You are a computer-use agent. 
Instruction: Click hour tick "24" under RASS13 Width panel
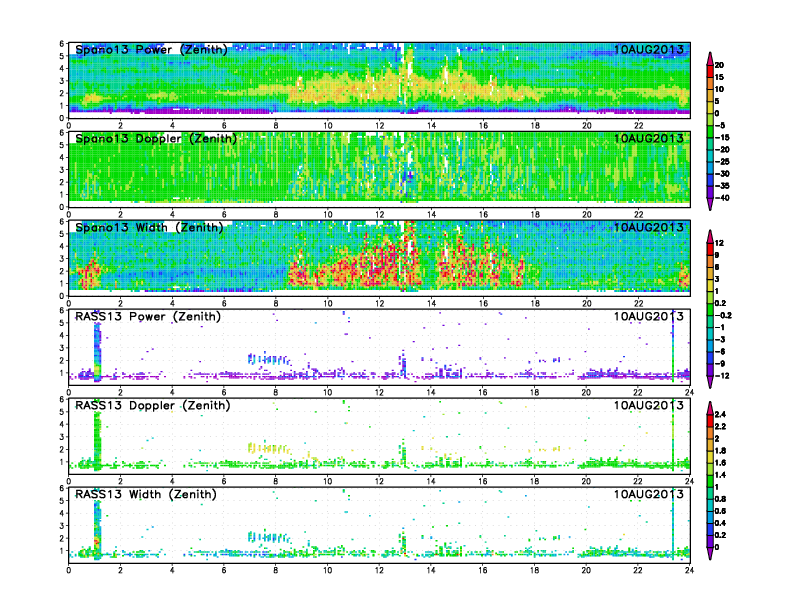pos(689,570)
